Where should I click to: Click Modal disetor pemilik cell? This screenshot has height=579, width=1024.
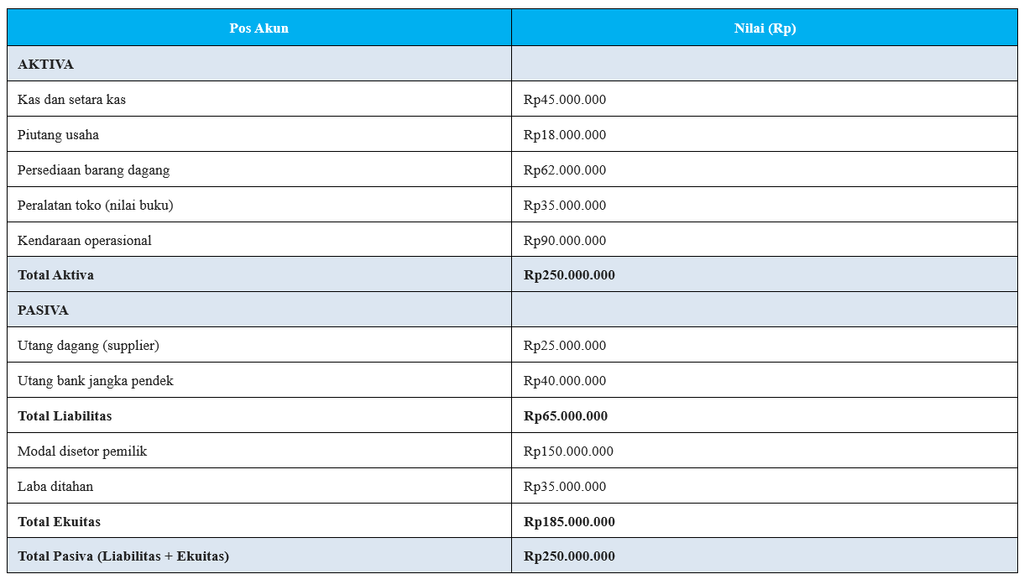point(259,451)
